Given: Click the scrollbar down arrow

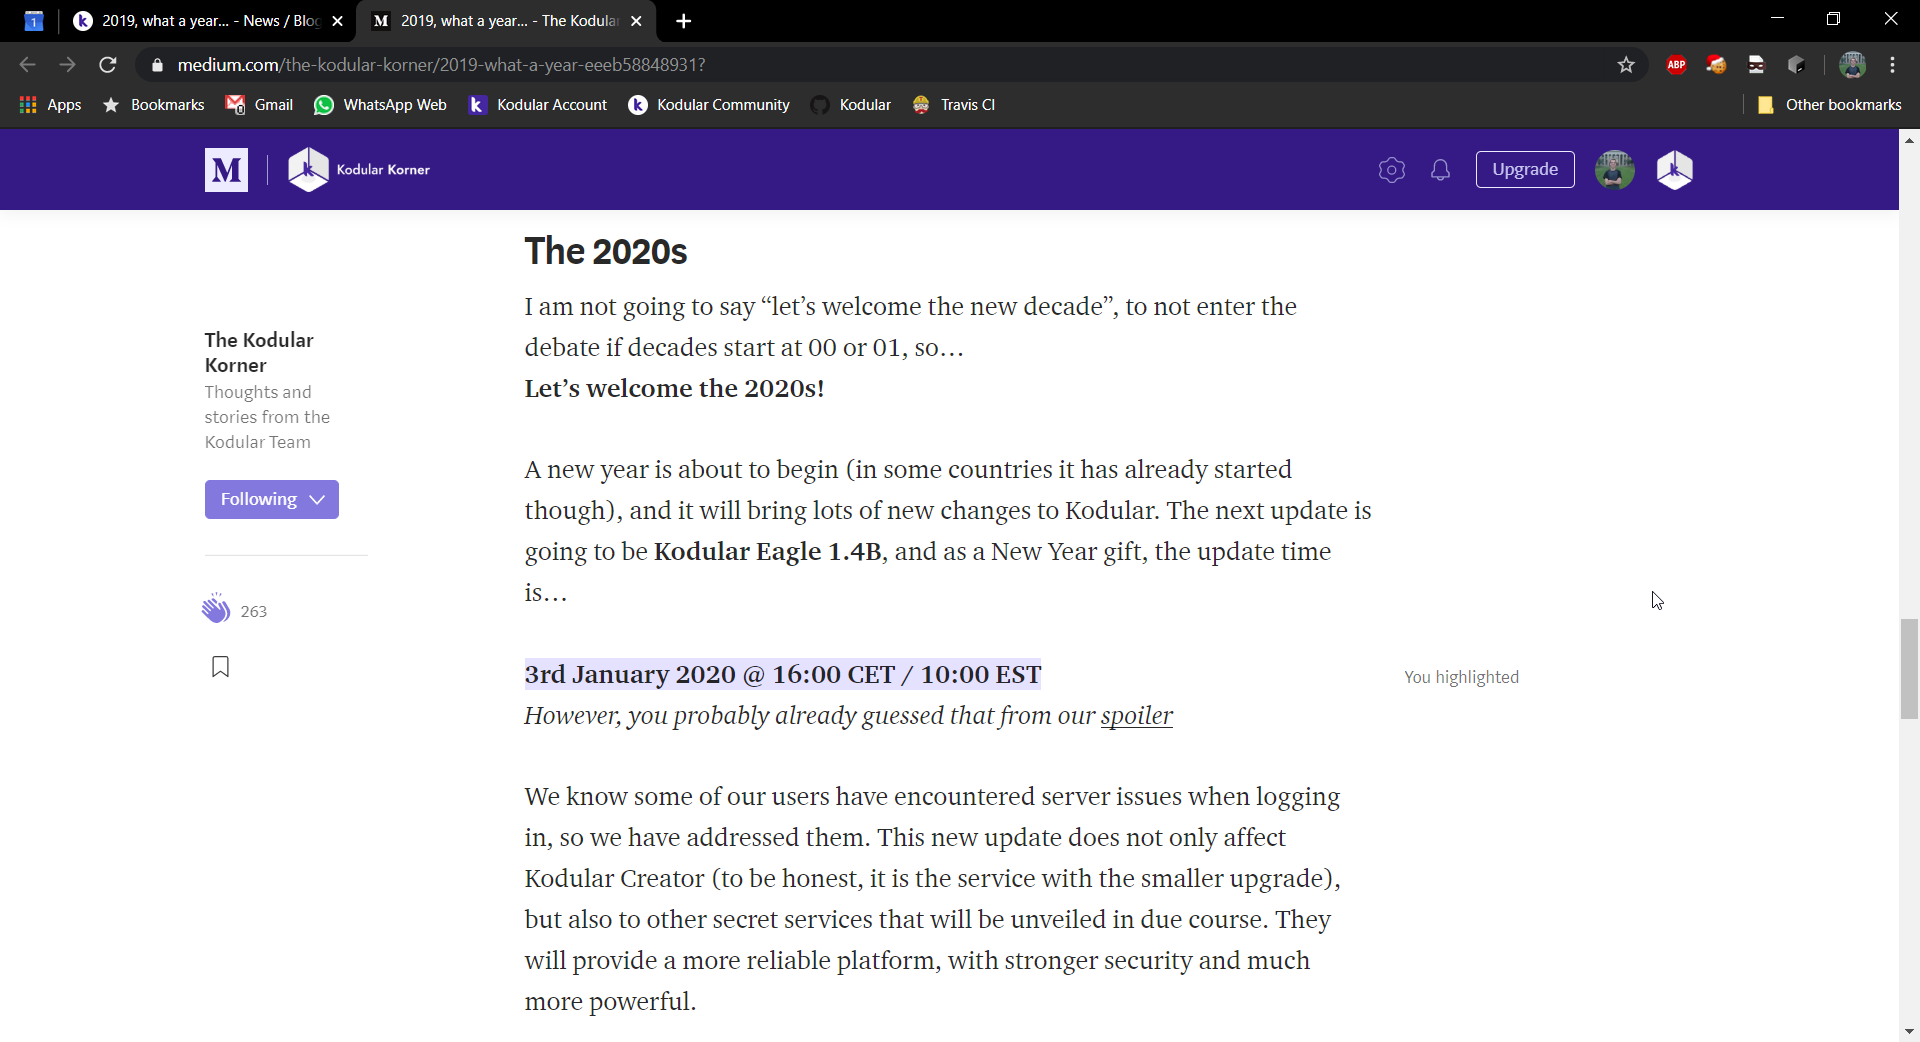Looking at the screenshot, I should point(1909,1031).
